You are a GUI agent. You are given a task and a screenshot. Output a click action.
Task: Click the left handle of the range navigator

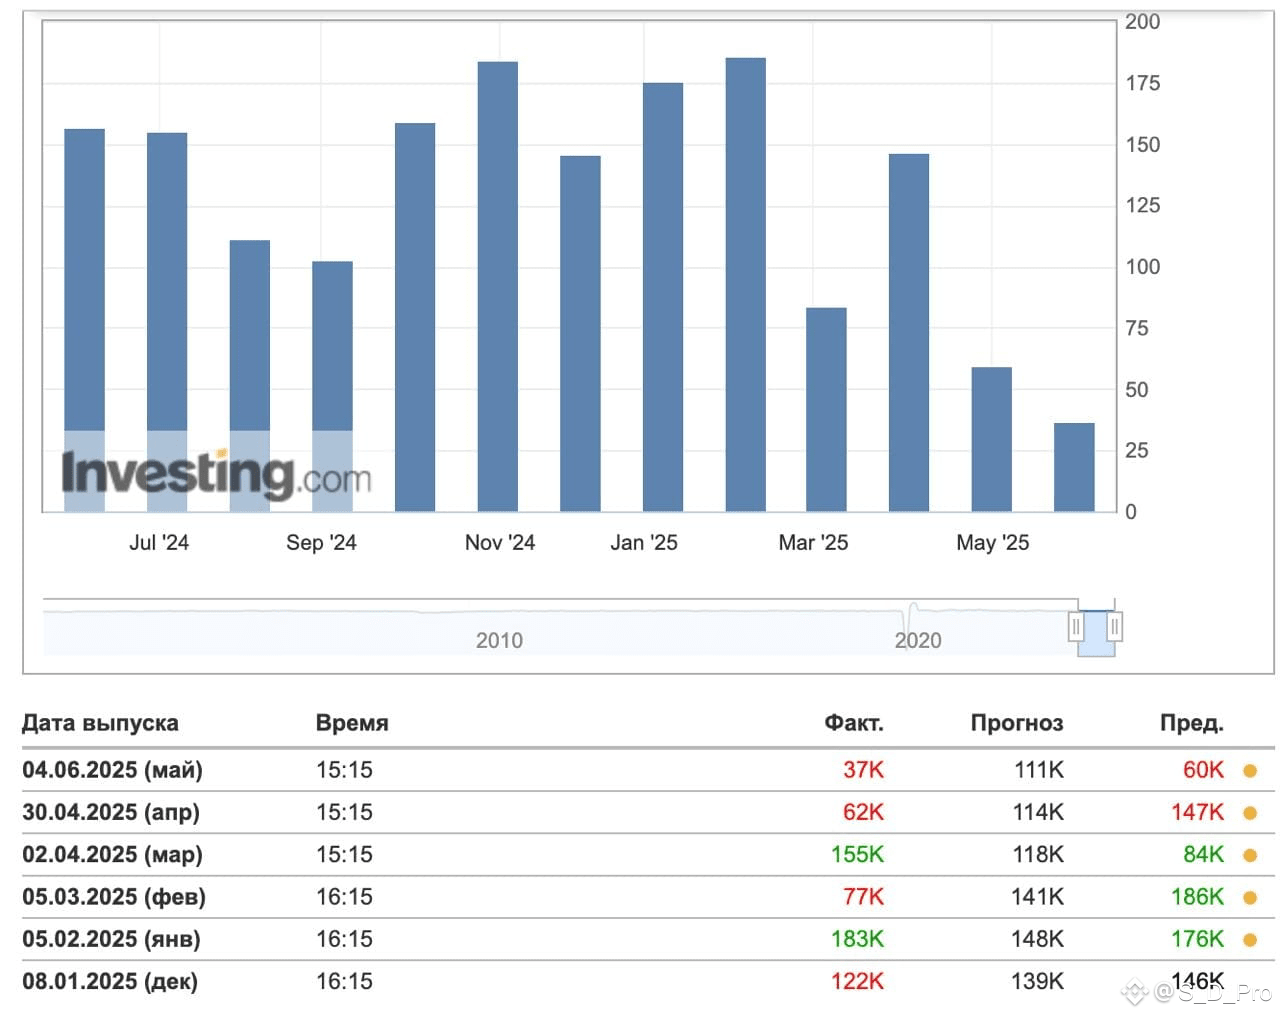click(1076, 627)
